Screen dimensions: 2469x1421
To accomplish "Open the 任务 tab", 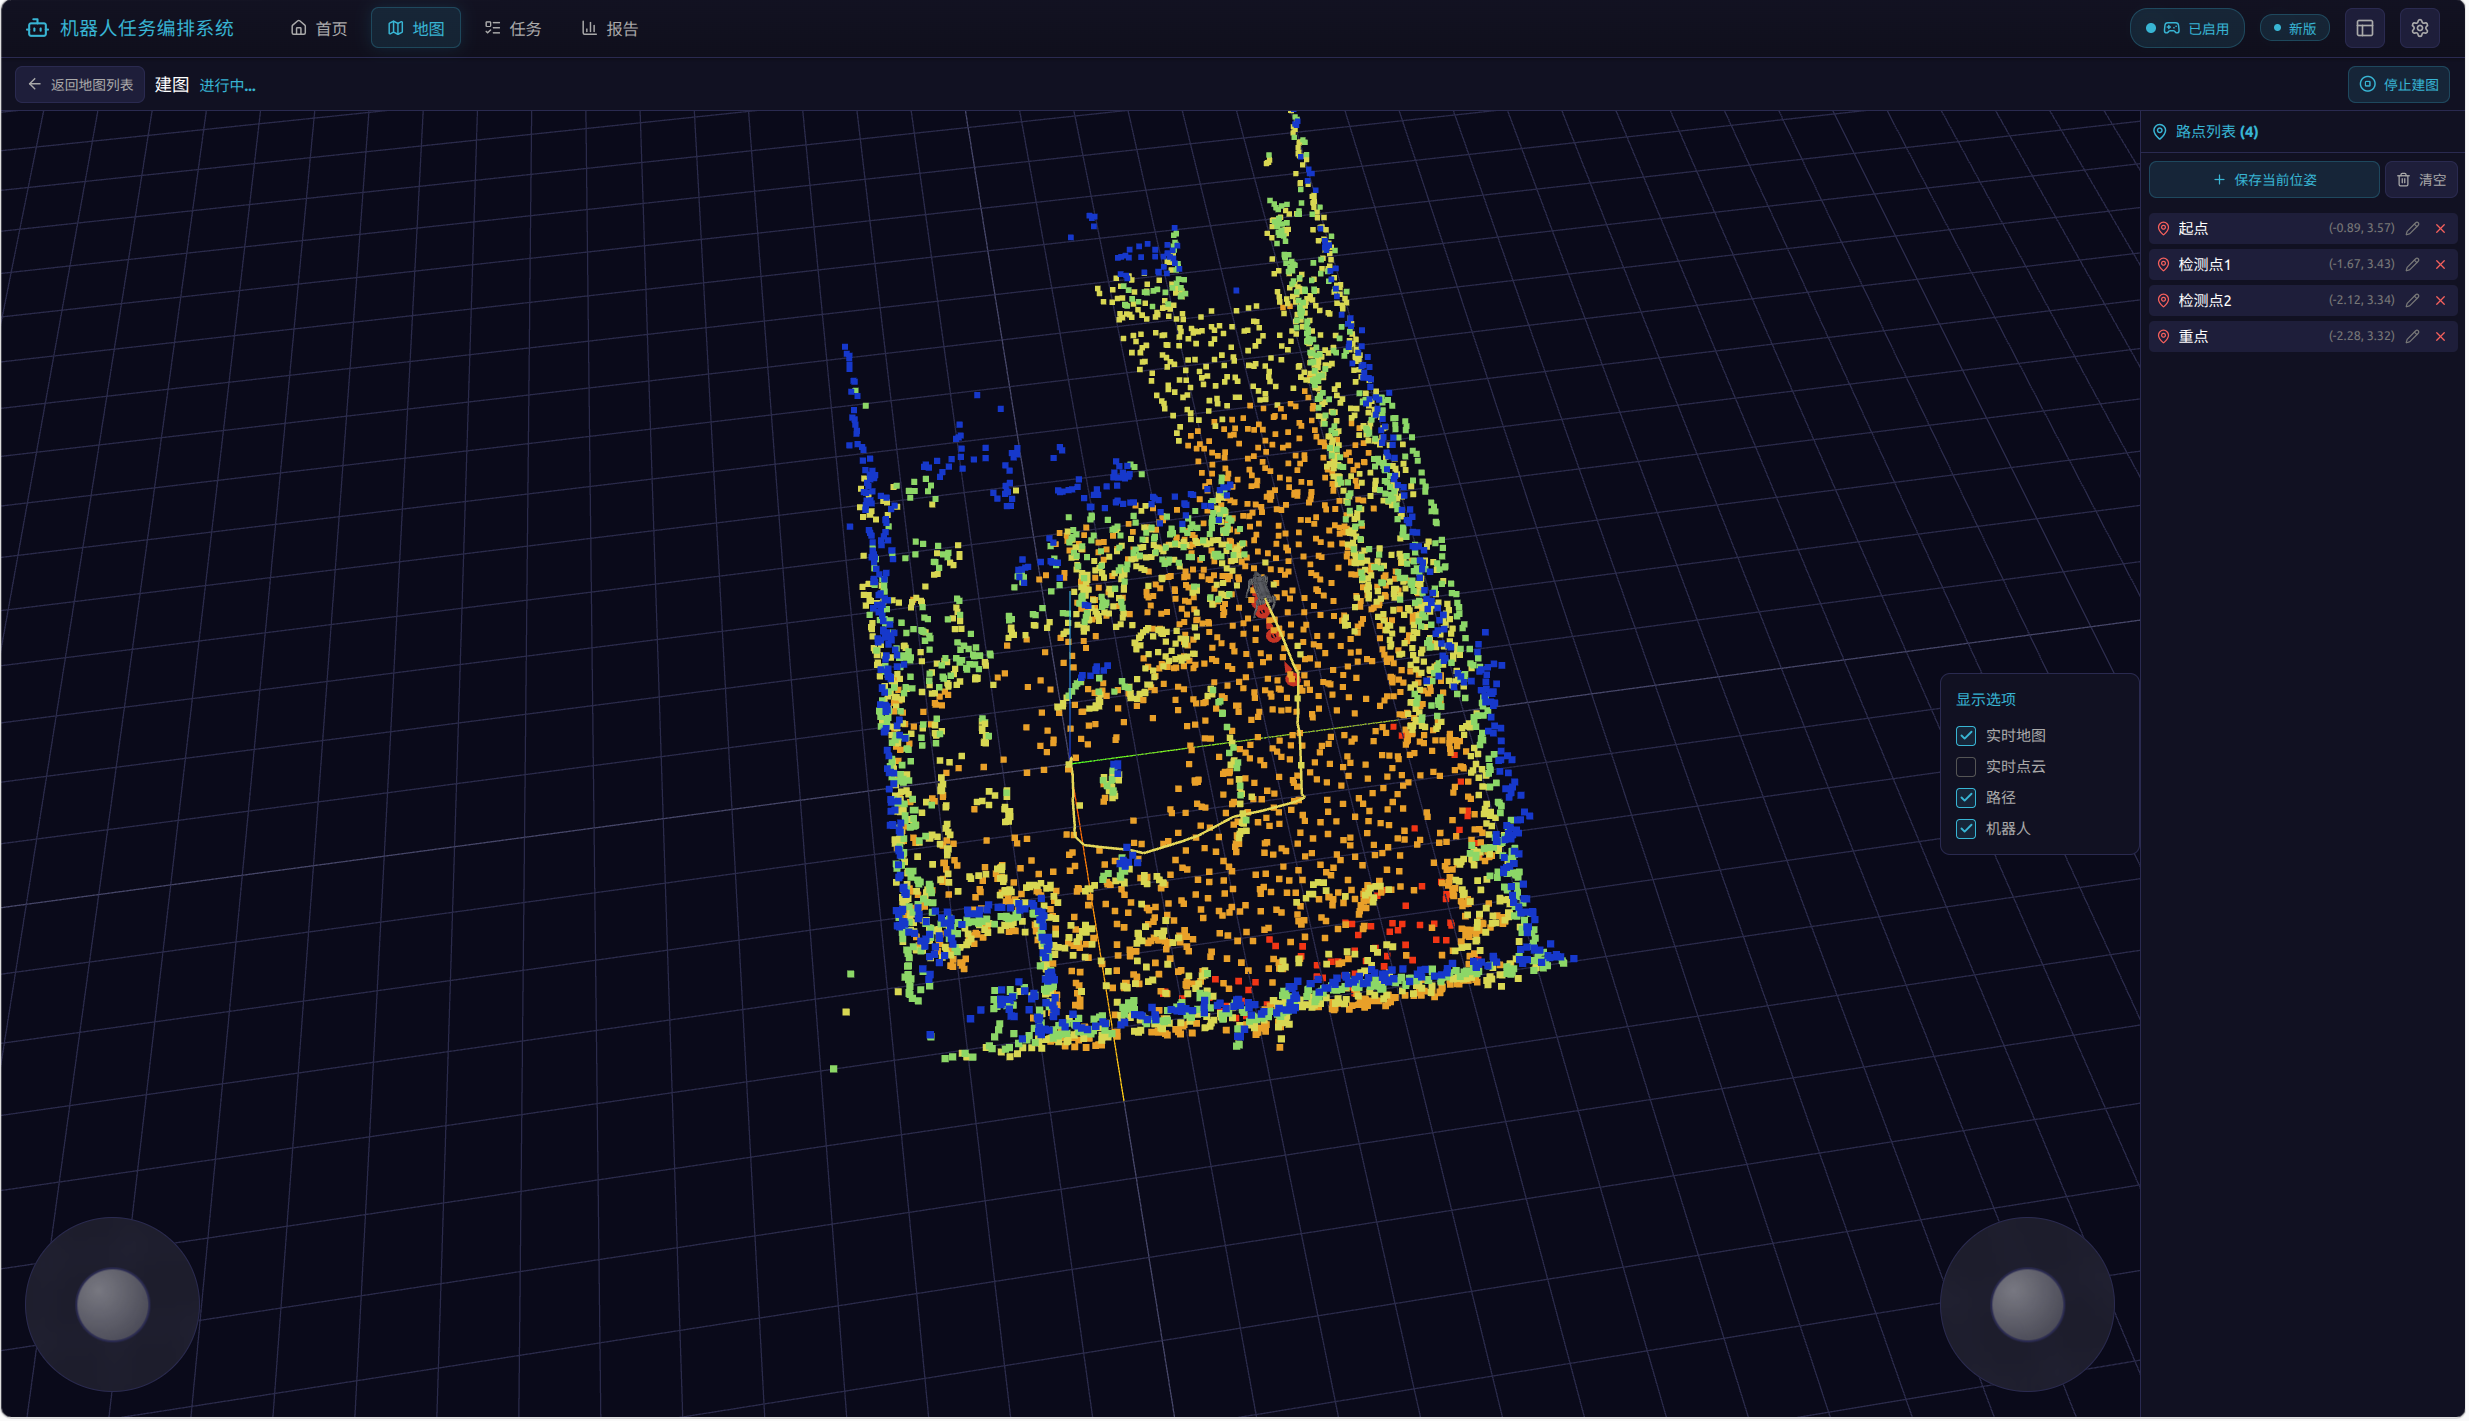I will 514,29.
